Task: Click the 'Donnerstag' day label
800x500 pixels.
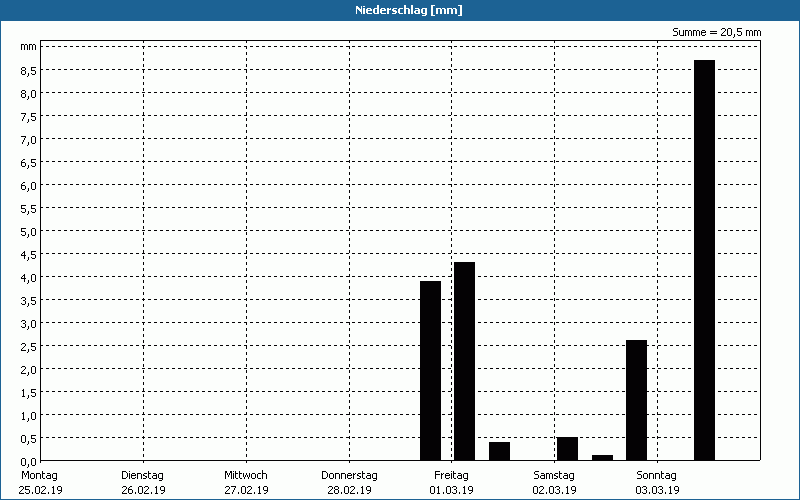Action: point(349,476)
